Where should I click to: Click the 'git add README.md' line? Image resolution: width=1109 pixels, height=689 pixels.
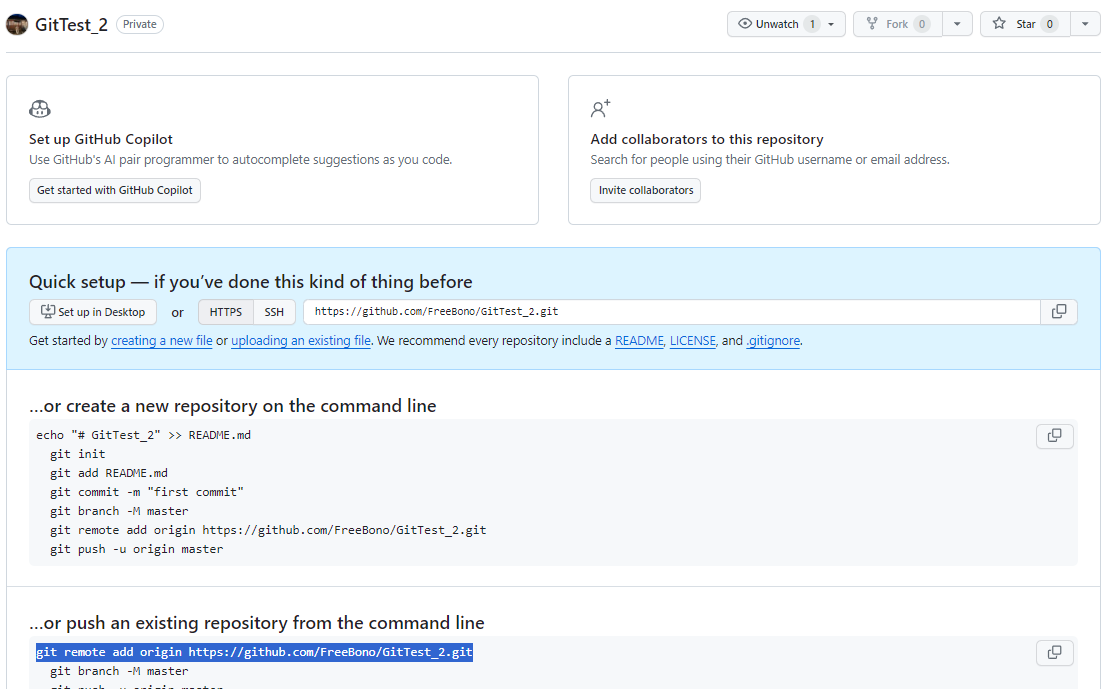point(109,473)
